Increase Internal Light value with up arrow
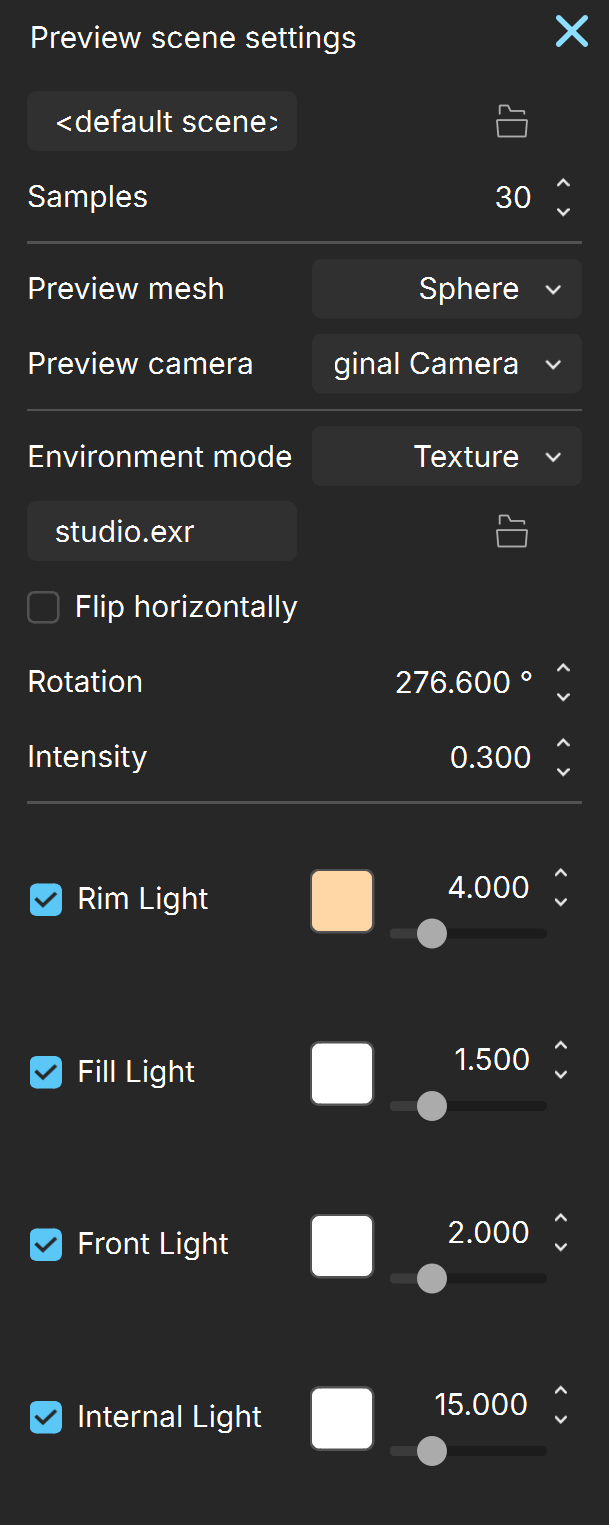609x1525 pixels. point(561,1391)
